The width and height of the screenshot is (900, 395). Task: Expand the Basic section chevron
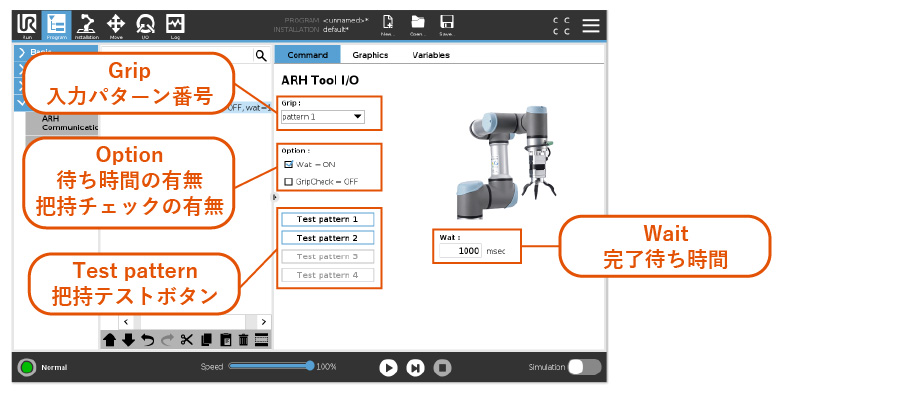22,52
